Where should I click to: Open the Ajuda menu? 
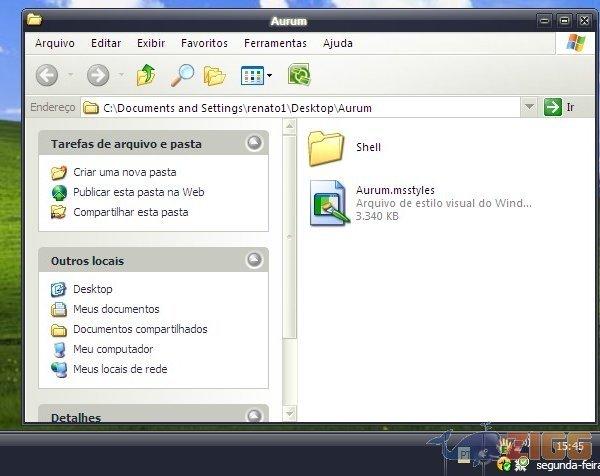pyautogui.click(x=338, y=43)
